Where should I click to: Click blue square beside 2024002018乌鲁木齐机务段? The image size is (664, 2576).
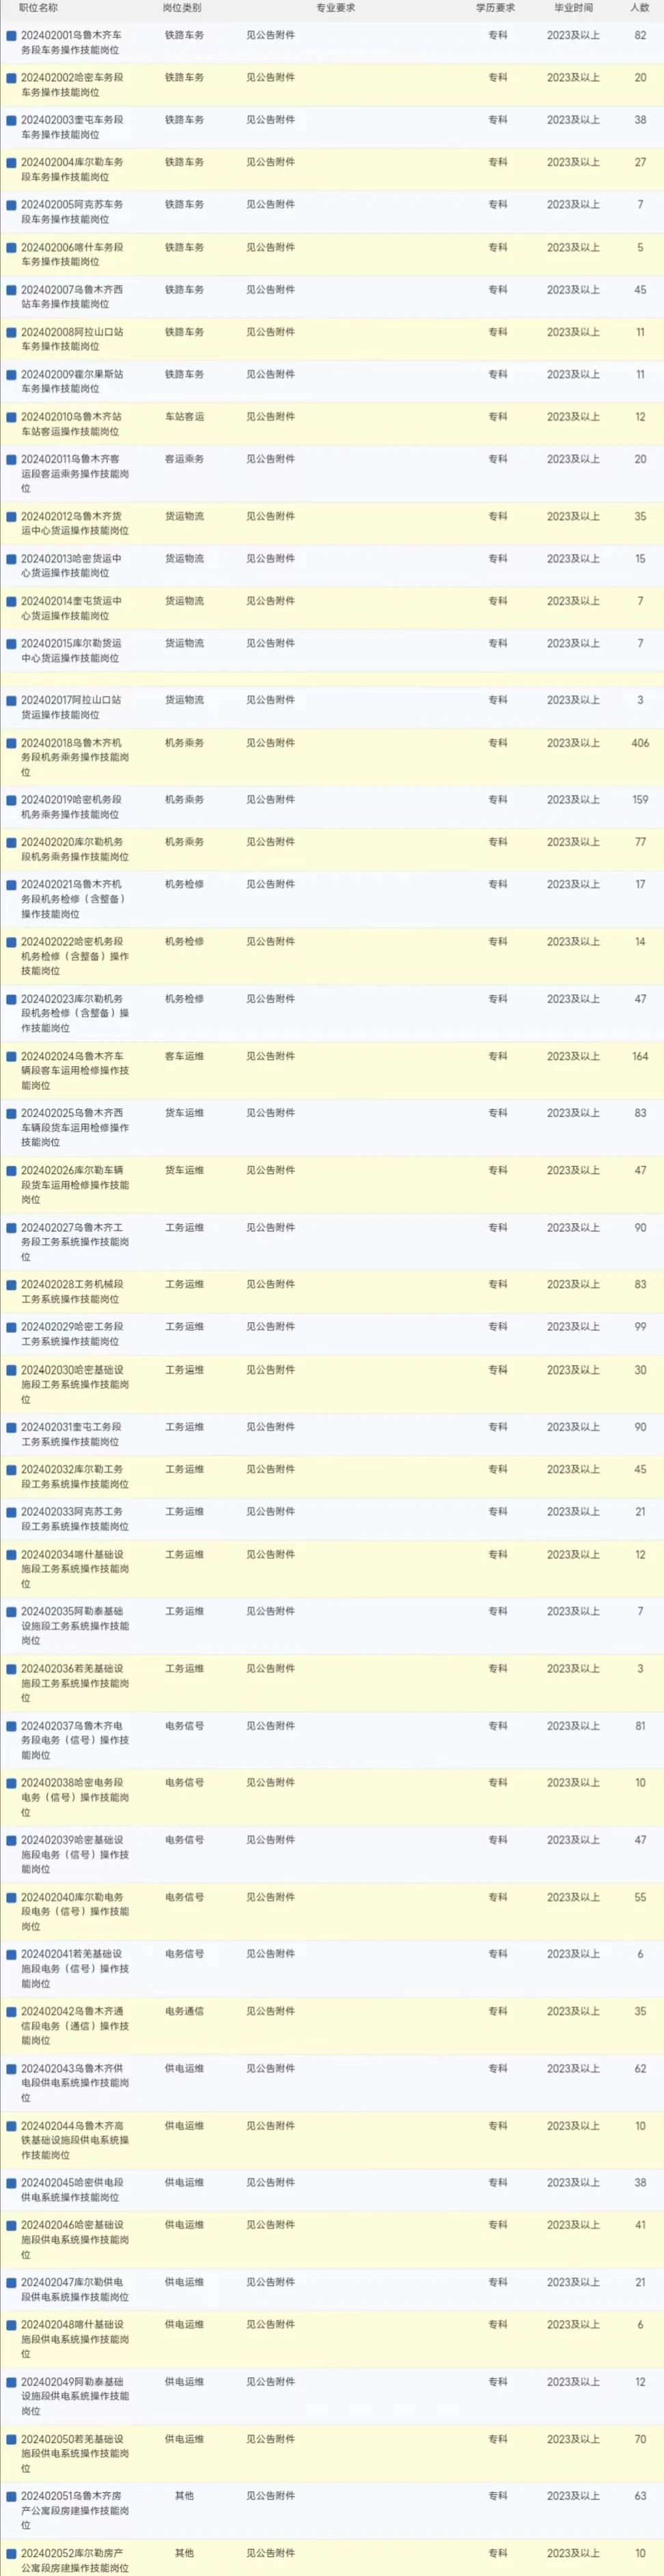point(11,743)
